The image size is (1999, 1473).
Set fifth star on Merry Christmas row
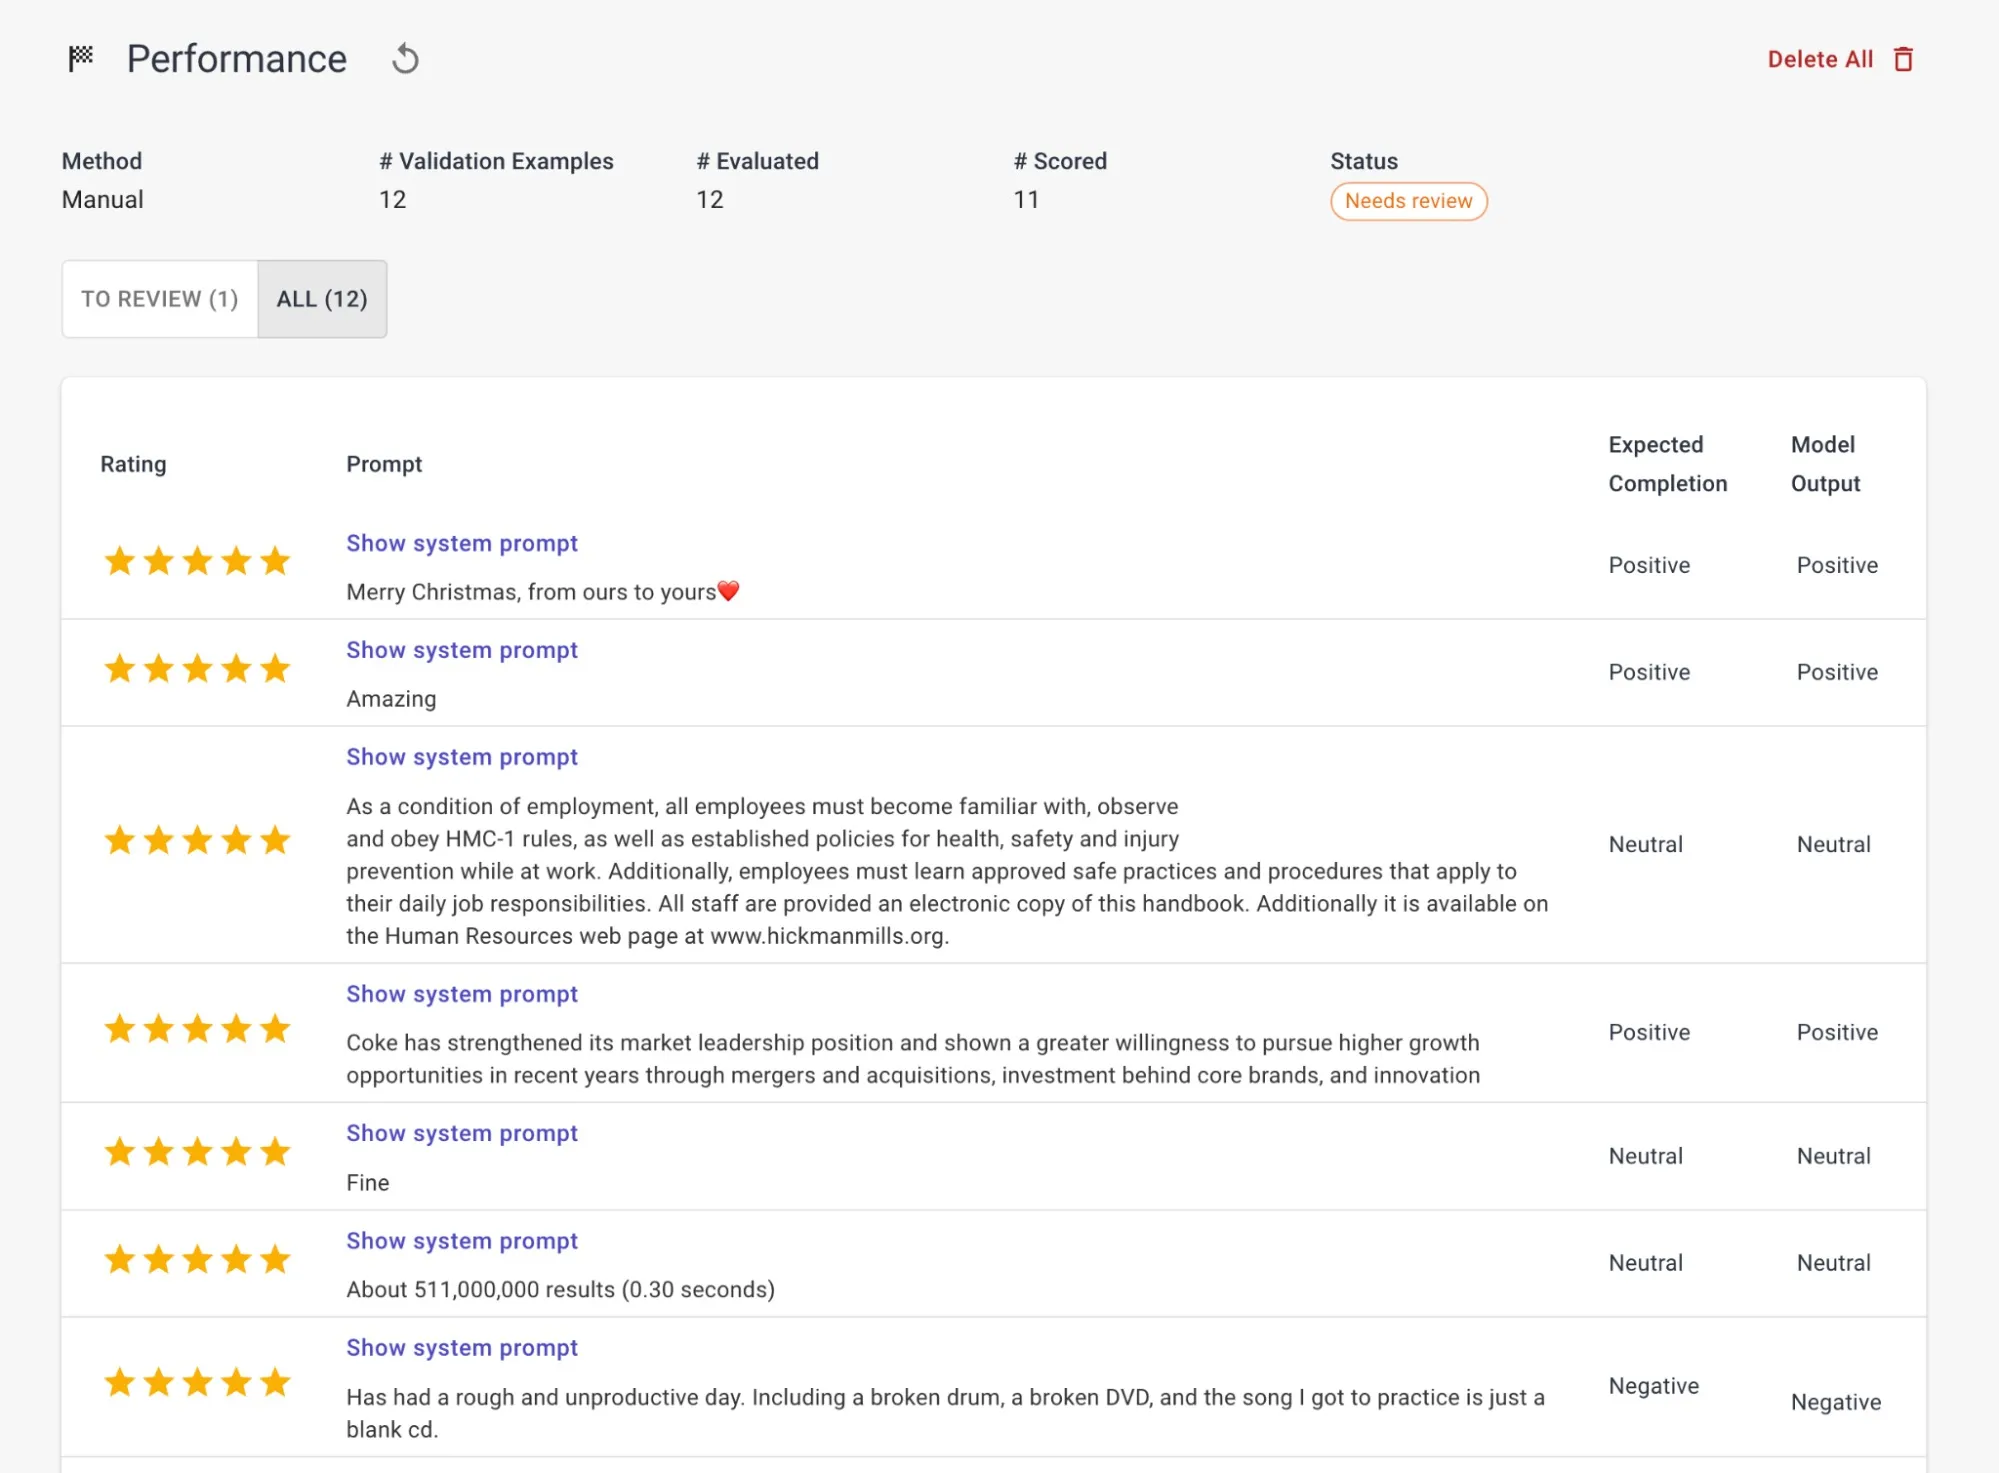click(x=275, y=561)
